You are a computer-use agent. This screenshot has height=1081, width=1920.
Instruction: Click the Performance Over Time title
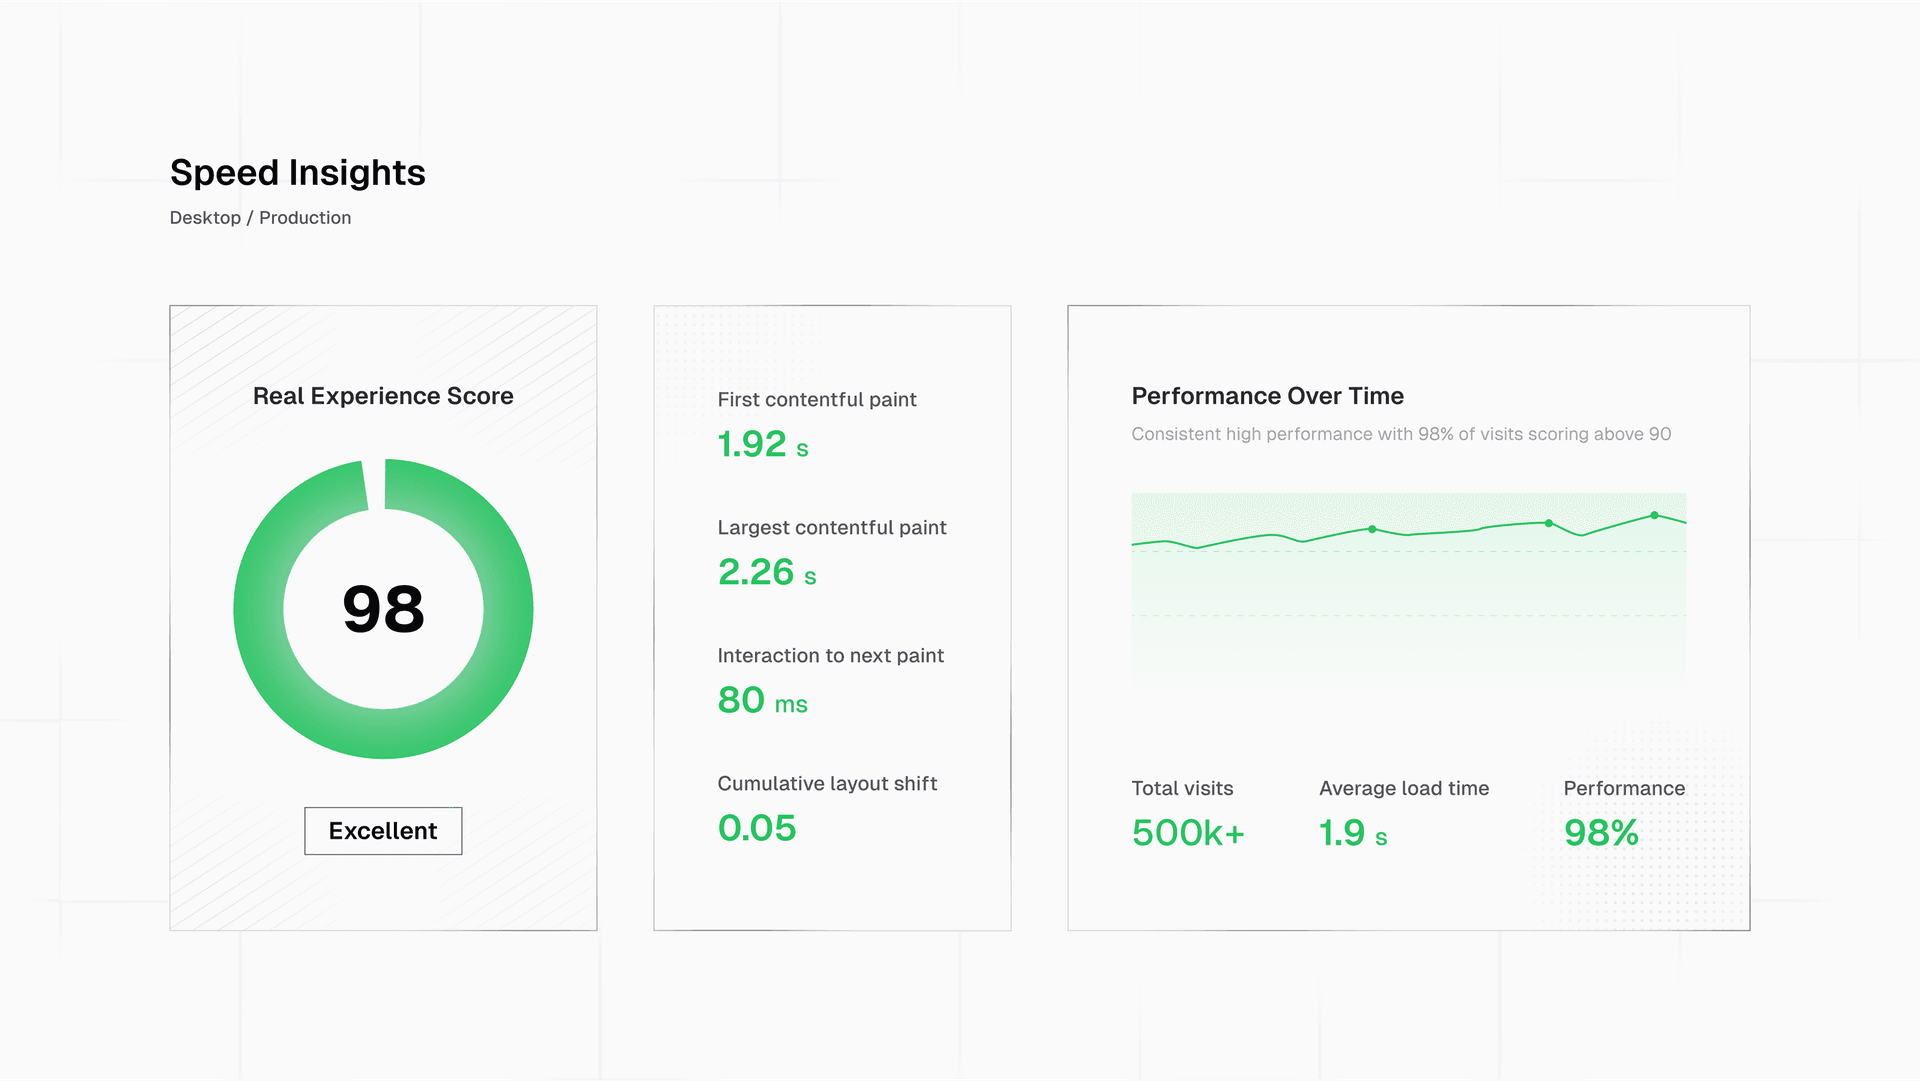pyautogui.click(x=1267, y=396)
